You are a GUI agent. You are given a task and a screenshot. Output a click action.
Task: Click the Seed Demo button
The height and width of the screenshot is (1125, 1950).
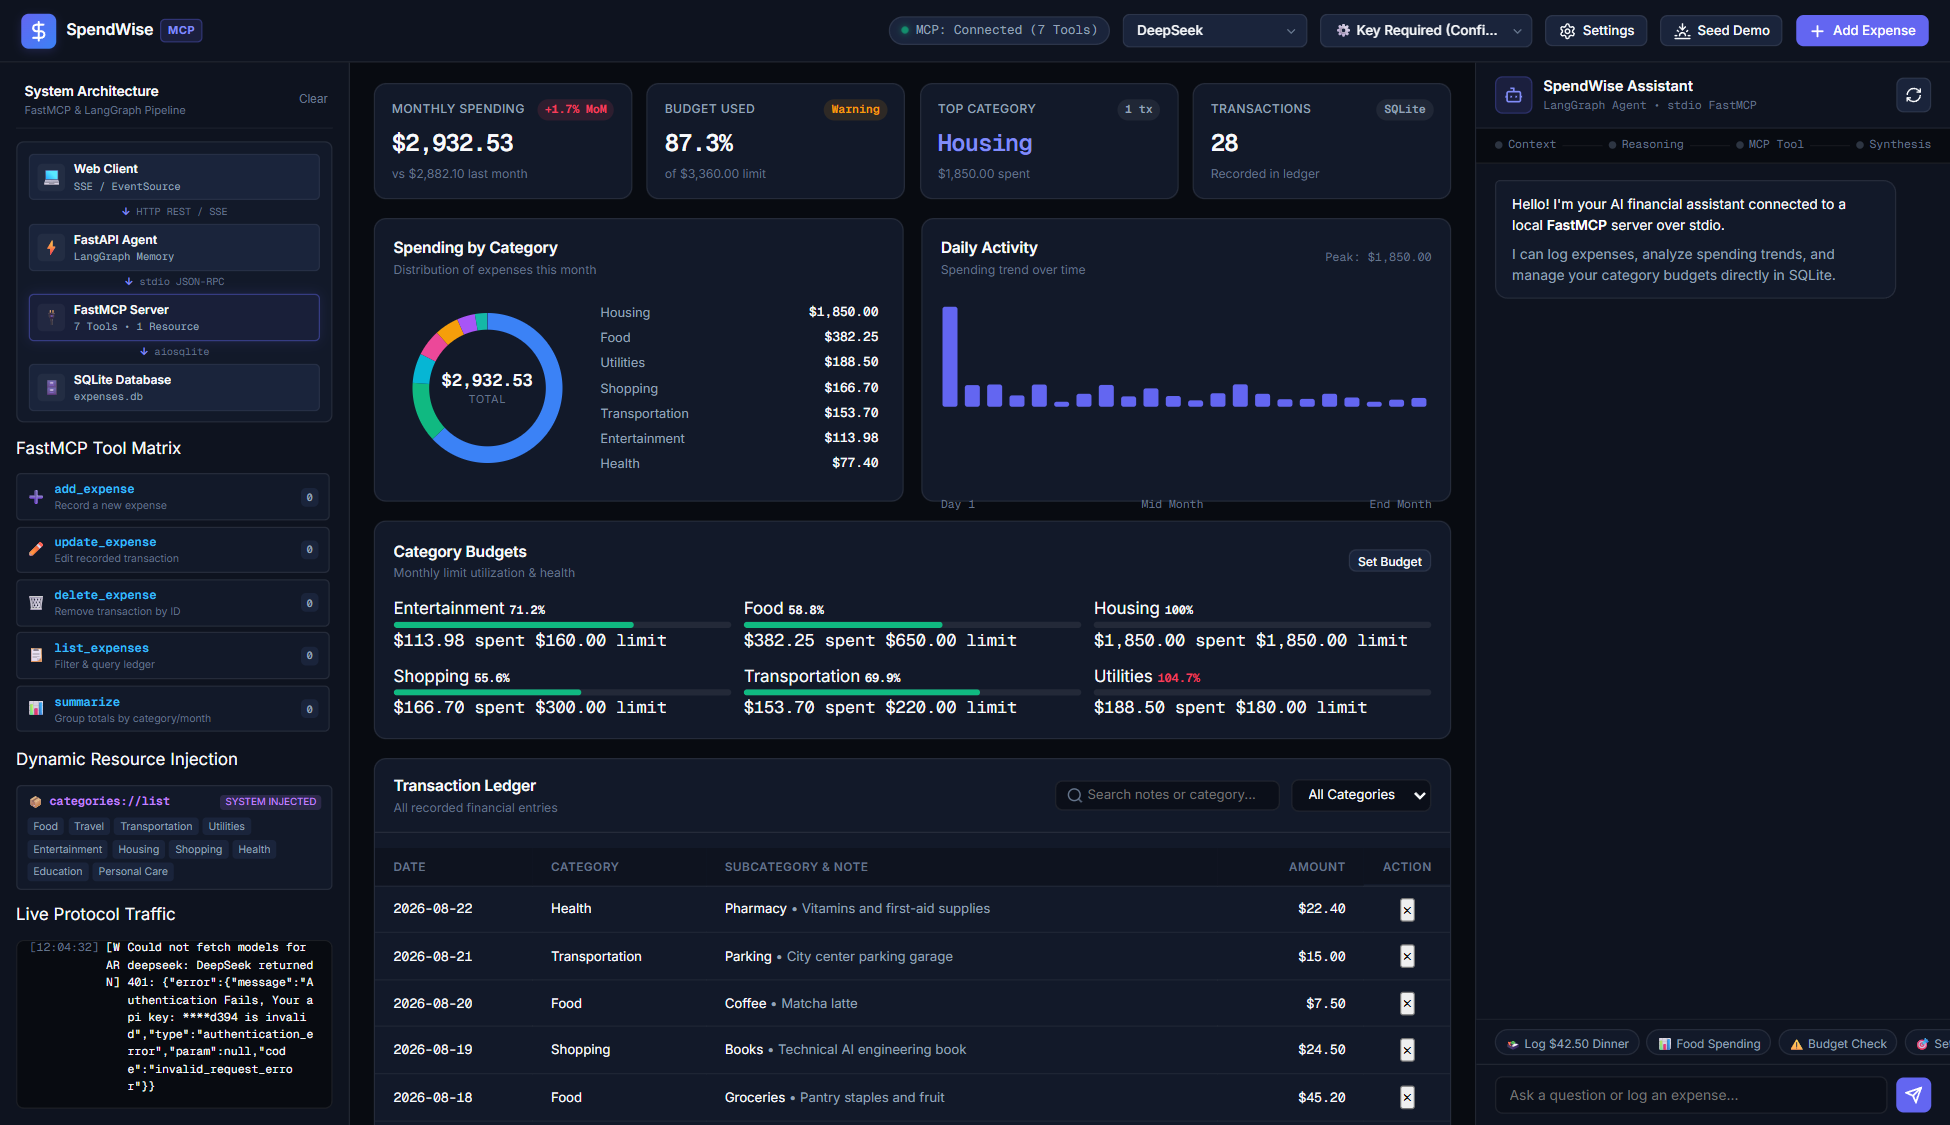1721,31
